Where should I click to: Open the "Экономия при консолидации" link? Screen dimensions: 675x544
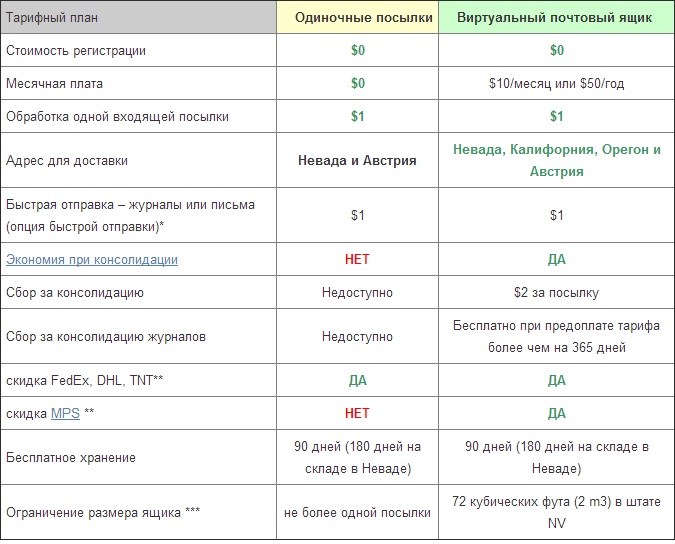92,260
